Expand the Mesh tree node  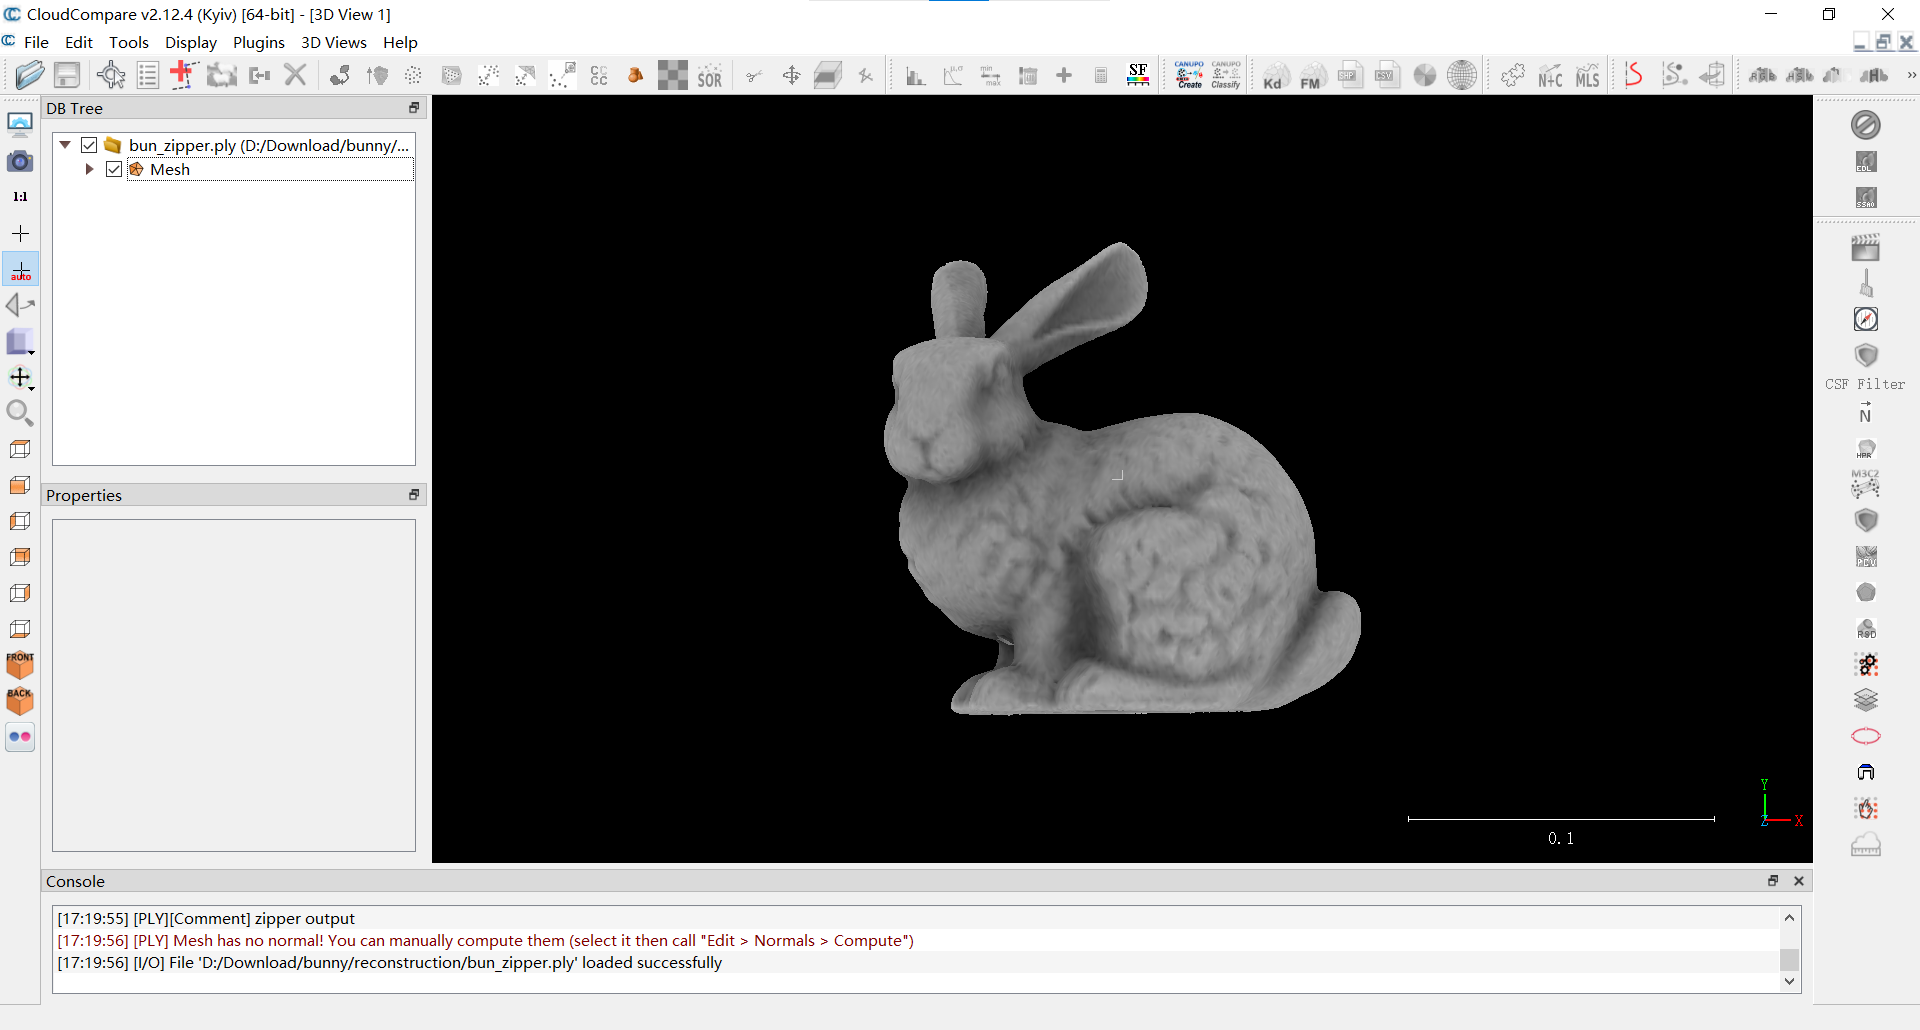[90, 169]
